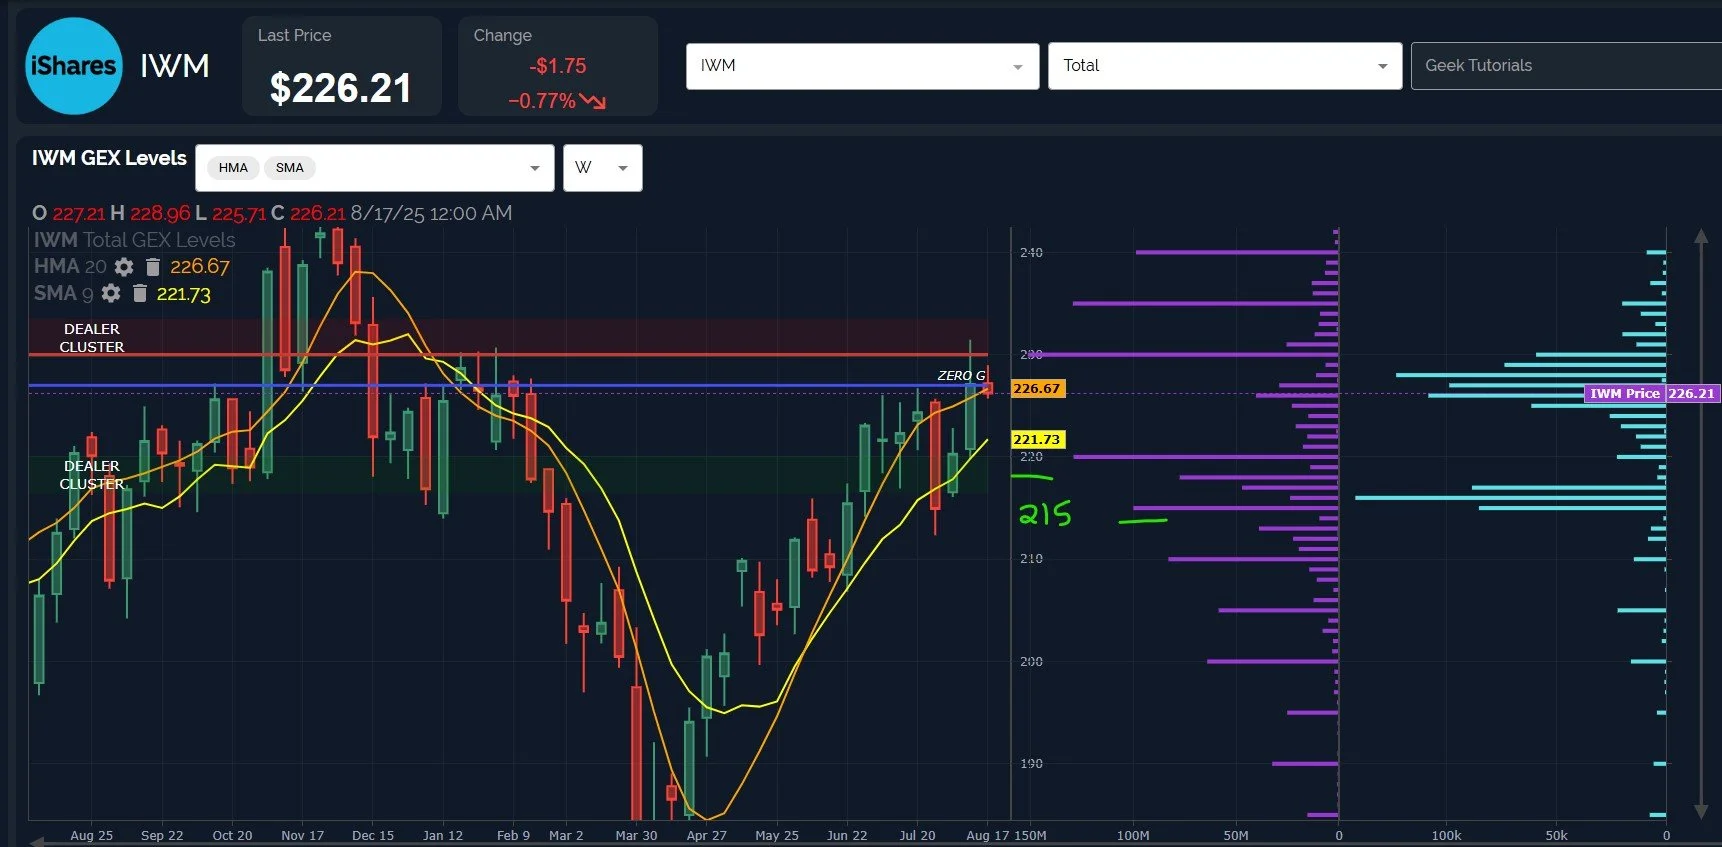Click the 150M volume axis label

1030,835
